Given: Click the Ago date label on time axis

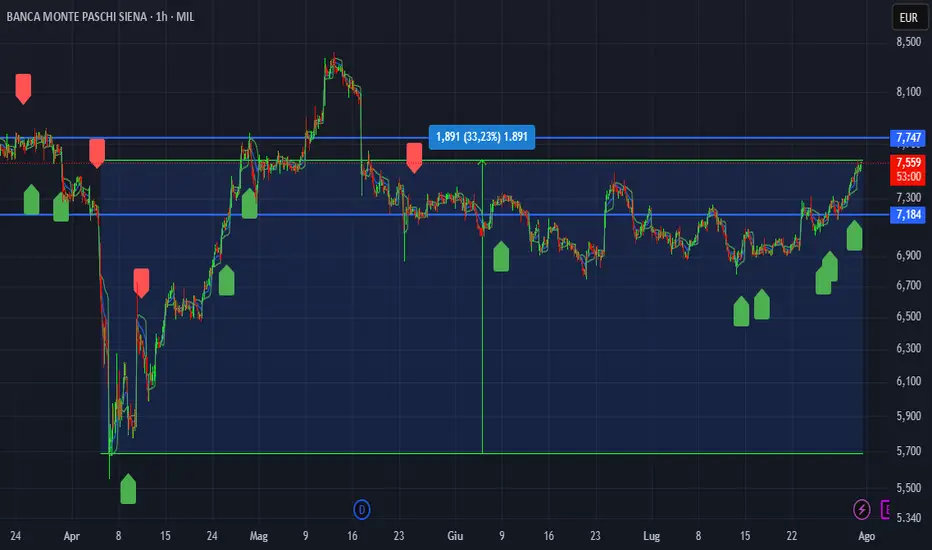Looking at the screenshot, I should [x=867, y=536].
